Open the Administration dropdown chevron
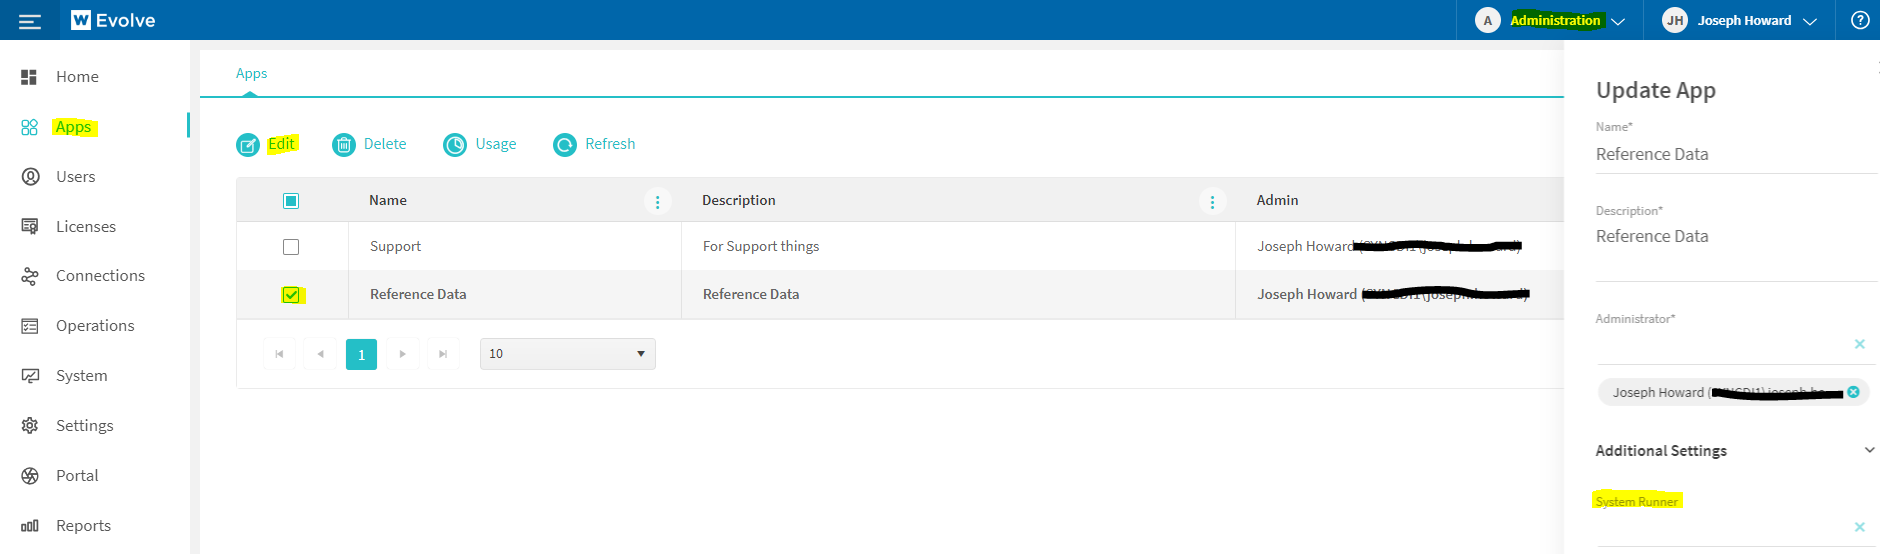Image resolution: width=1880 pixels, height=554 pixels. pyautogui.click(x=1618, y=21)
